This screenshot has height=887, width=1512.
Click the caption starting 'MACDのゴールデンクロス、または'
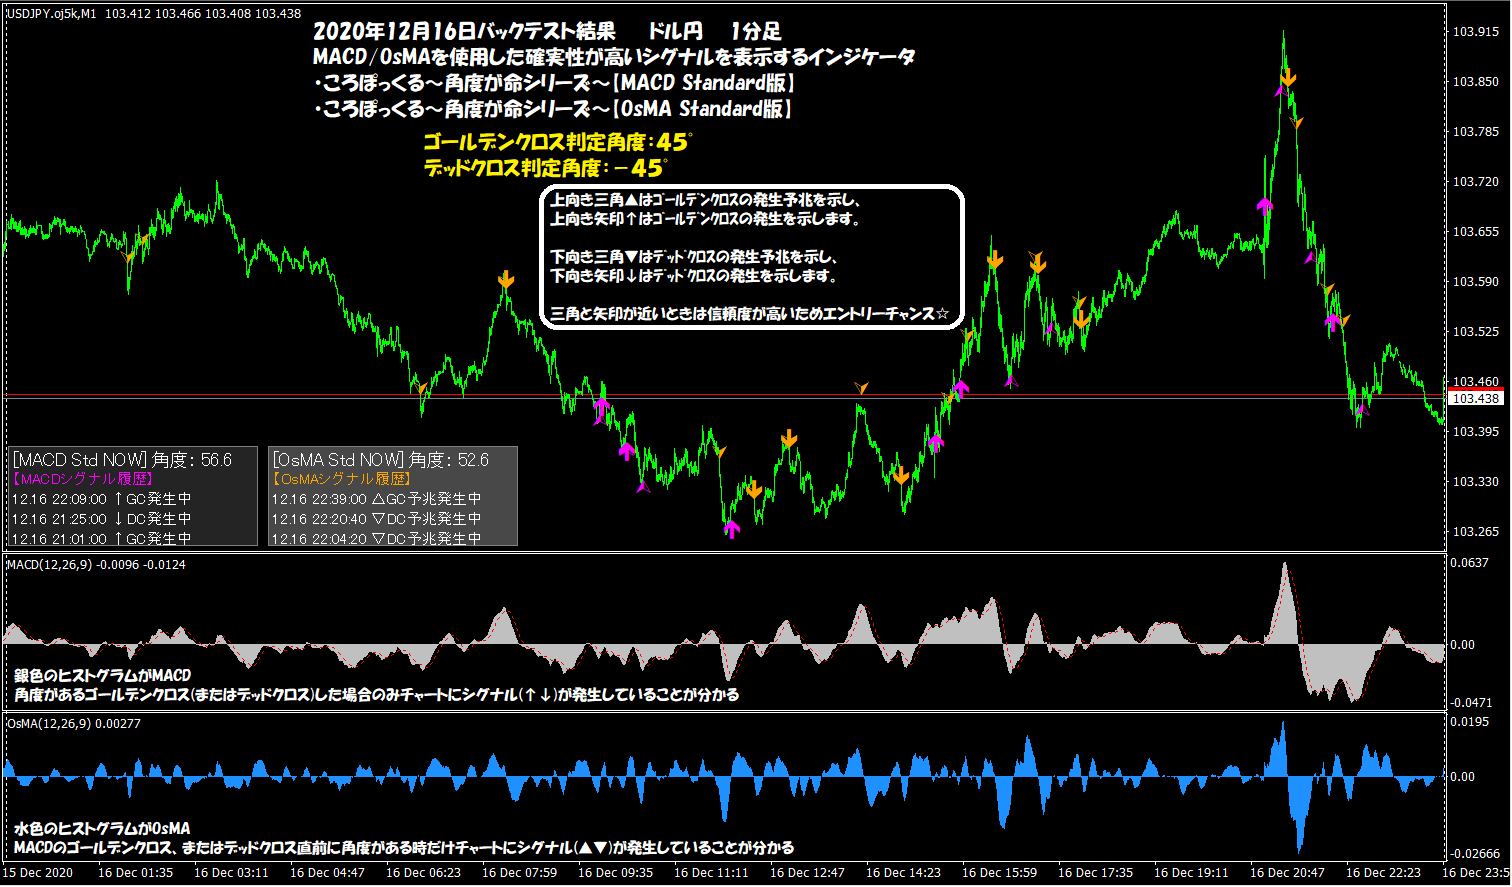click(x=404, y=848)
